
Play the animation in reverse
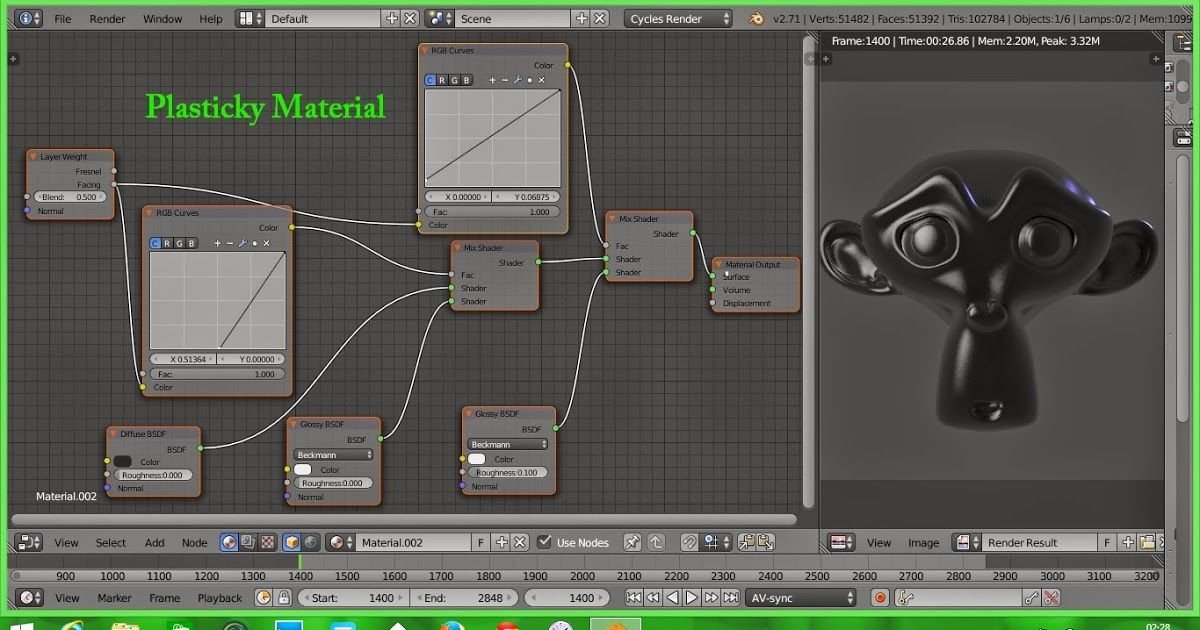(x=672, y=598)
